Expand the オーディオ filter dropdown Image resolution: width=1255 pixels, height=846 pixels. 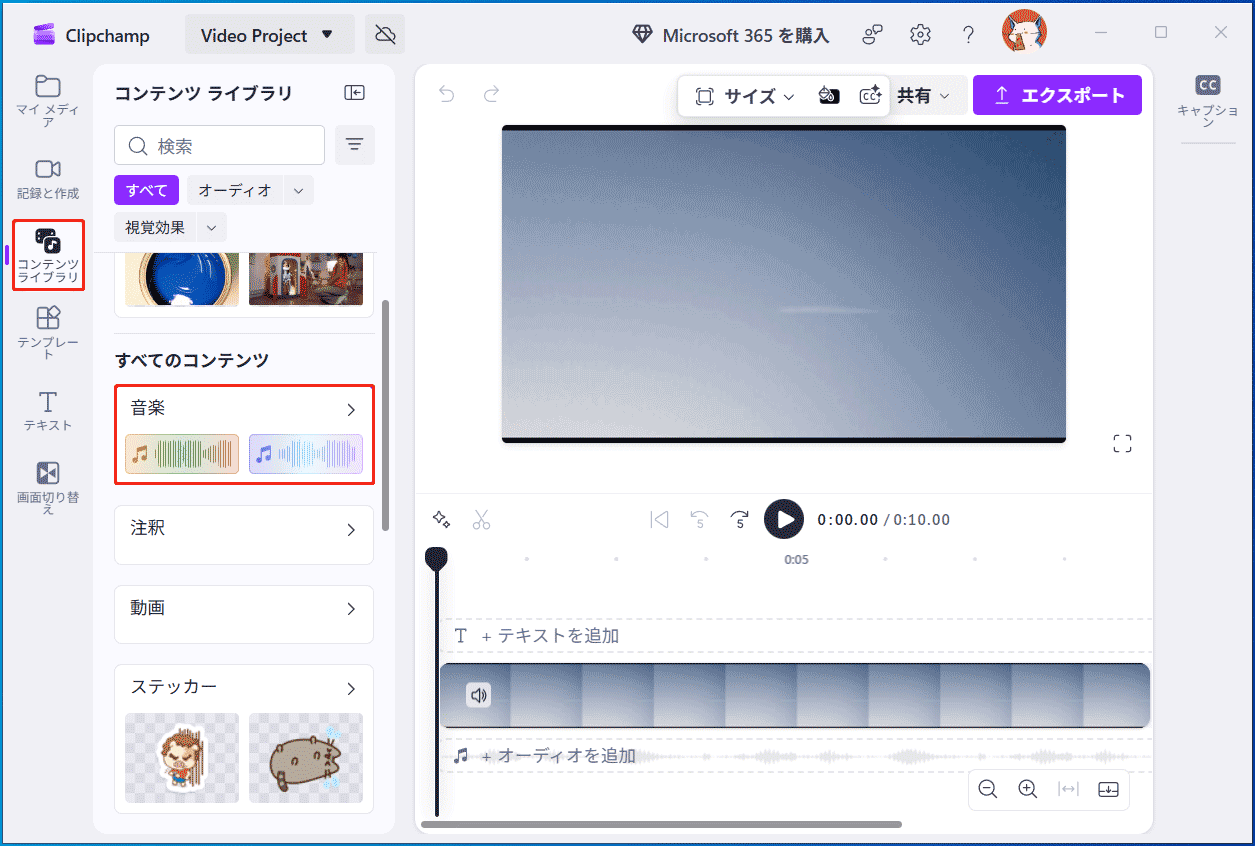coord(298,189)
